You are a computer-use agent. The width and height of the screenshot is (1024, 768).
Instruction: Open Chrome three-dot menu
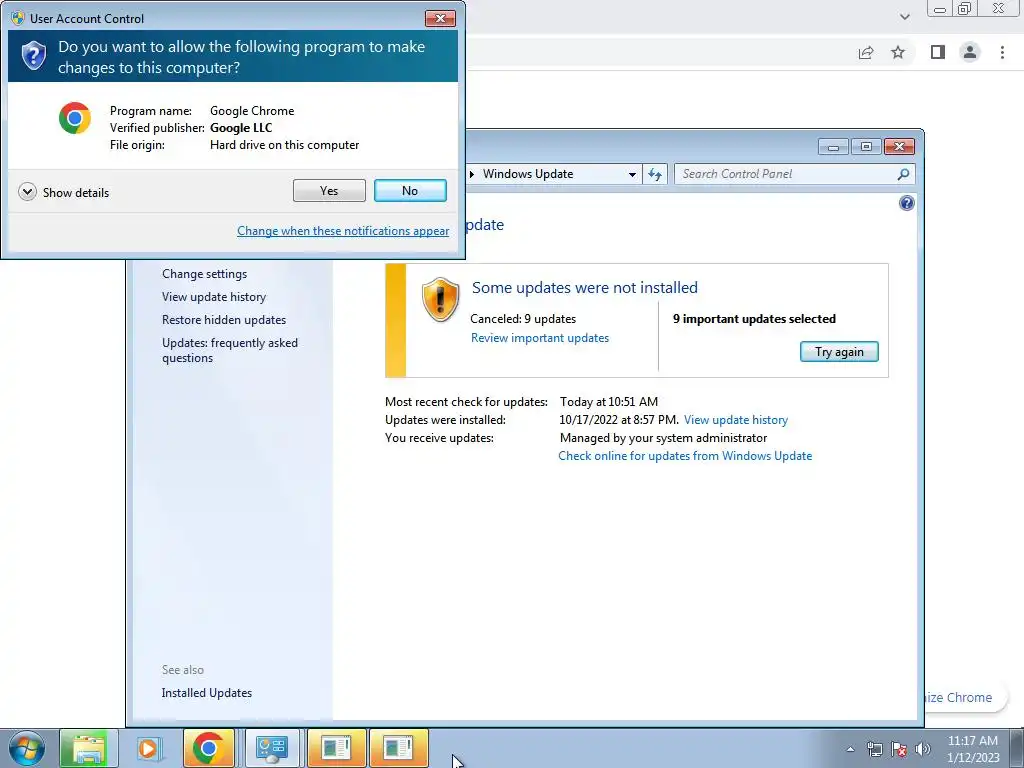tap(1002, 52)
